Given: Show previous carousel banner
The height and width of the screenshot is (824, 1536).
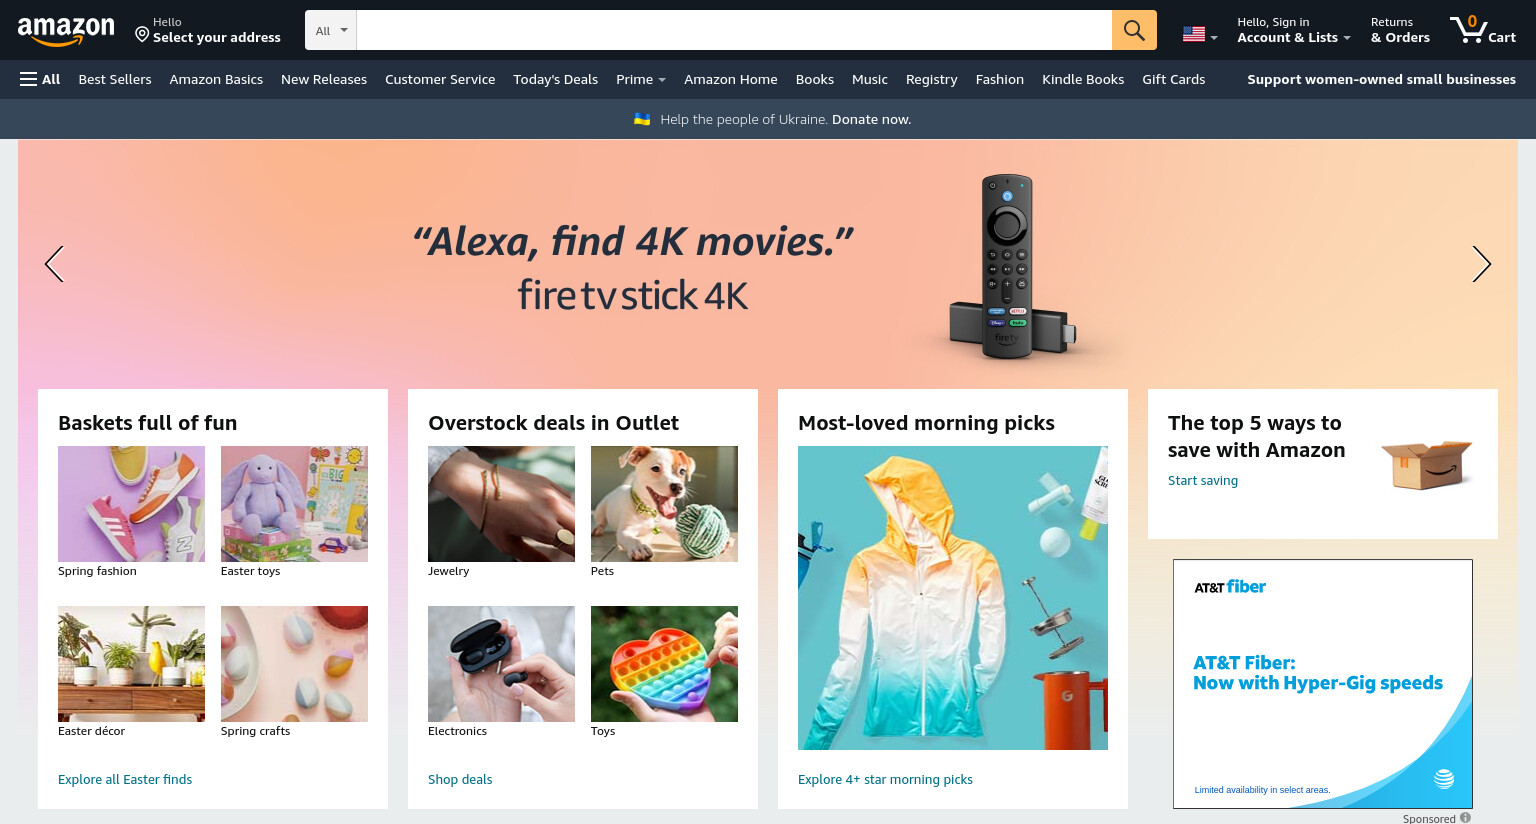Looking at the screenshot, I should click(x=54, y=264).
